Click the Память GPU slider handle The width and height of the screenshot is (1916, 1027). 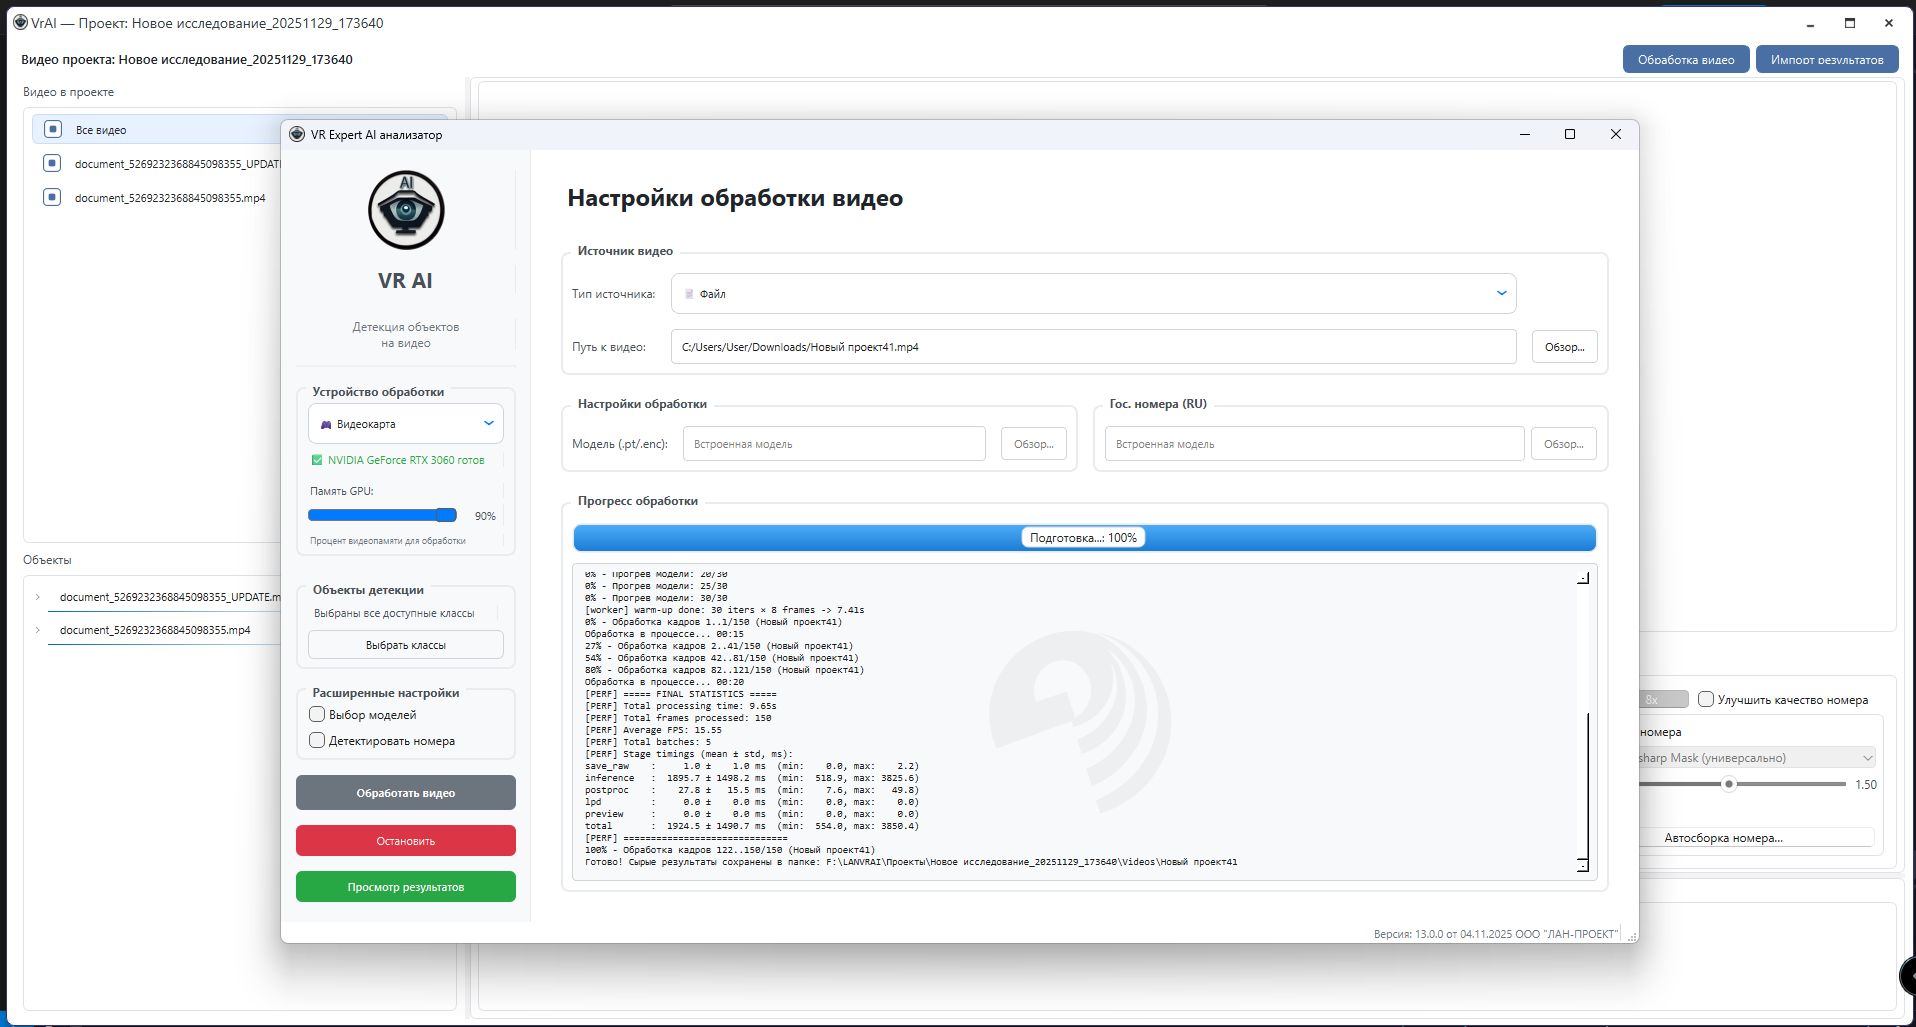[446, 515]
